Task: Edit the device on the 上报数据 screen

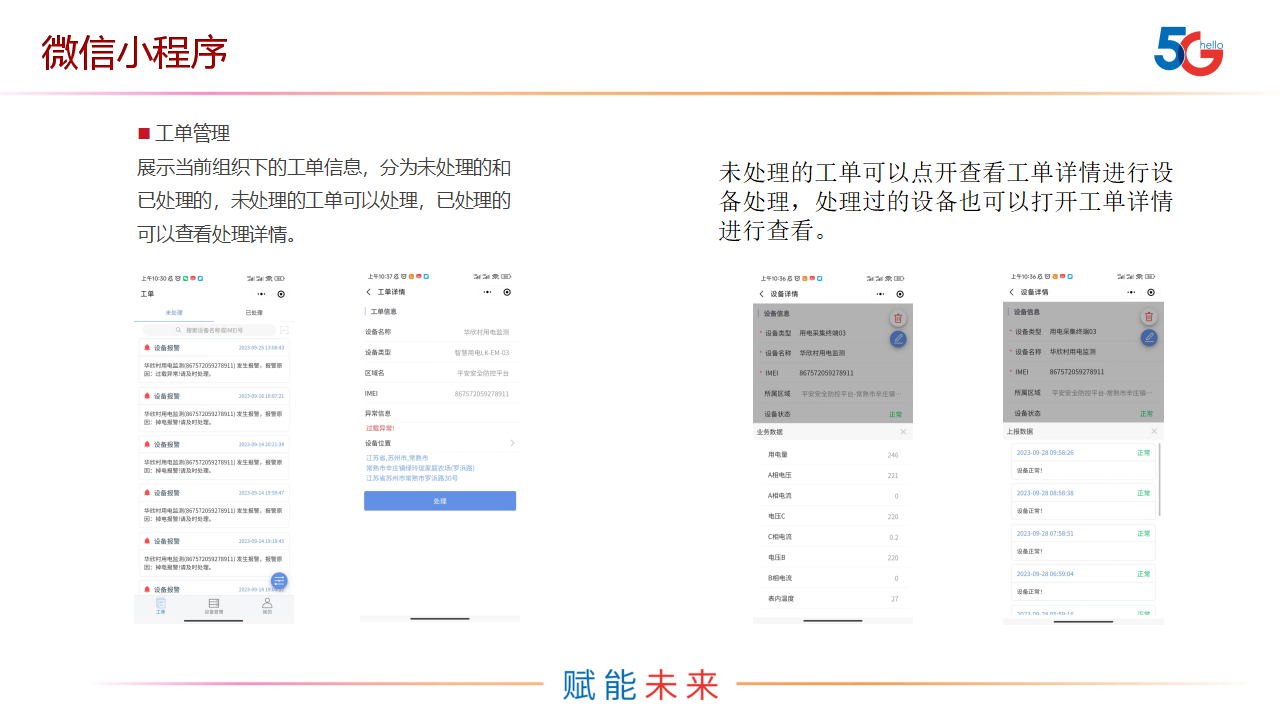Action: 1149,337
